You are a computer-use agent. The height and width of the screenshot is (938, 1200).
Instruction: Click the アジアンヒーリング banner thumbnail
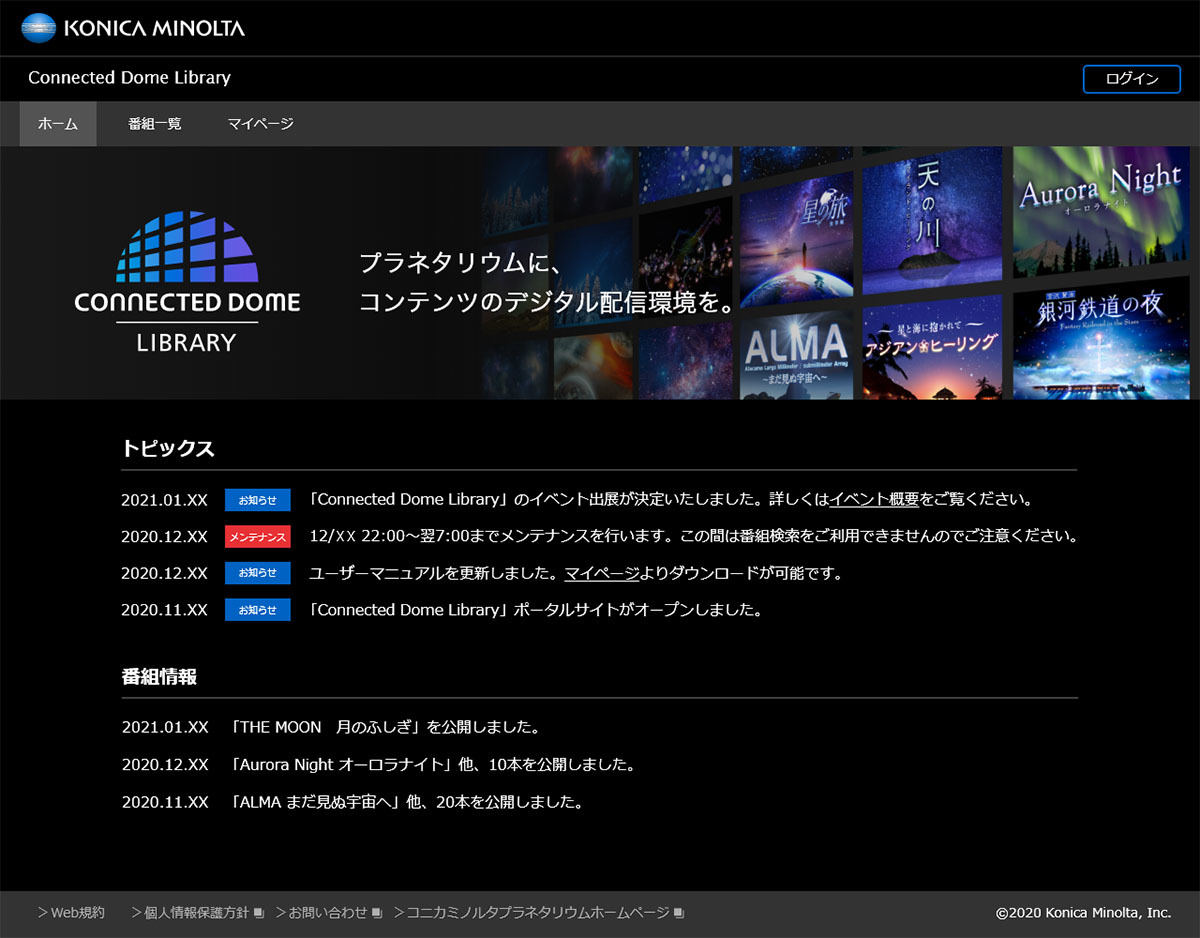tap(932, 348)
